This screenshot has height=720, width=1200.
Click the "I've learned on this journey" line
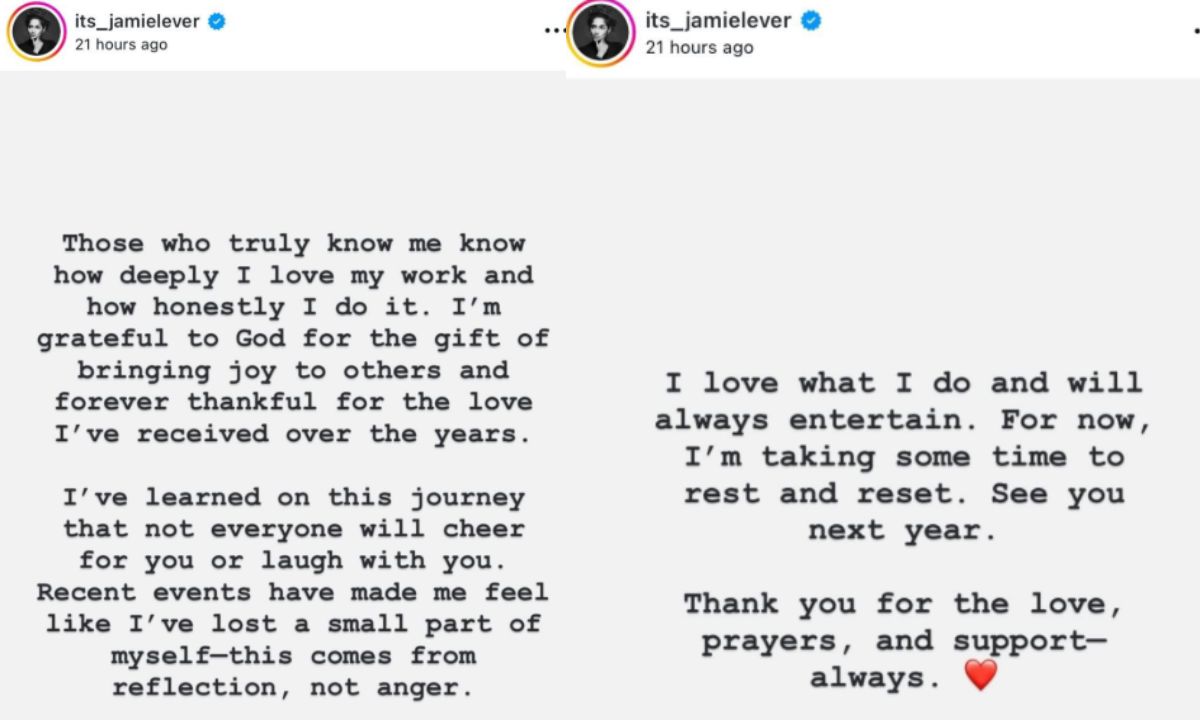click(293, 497)
